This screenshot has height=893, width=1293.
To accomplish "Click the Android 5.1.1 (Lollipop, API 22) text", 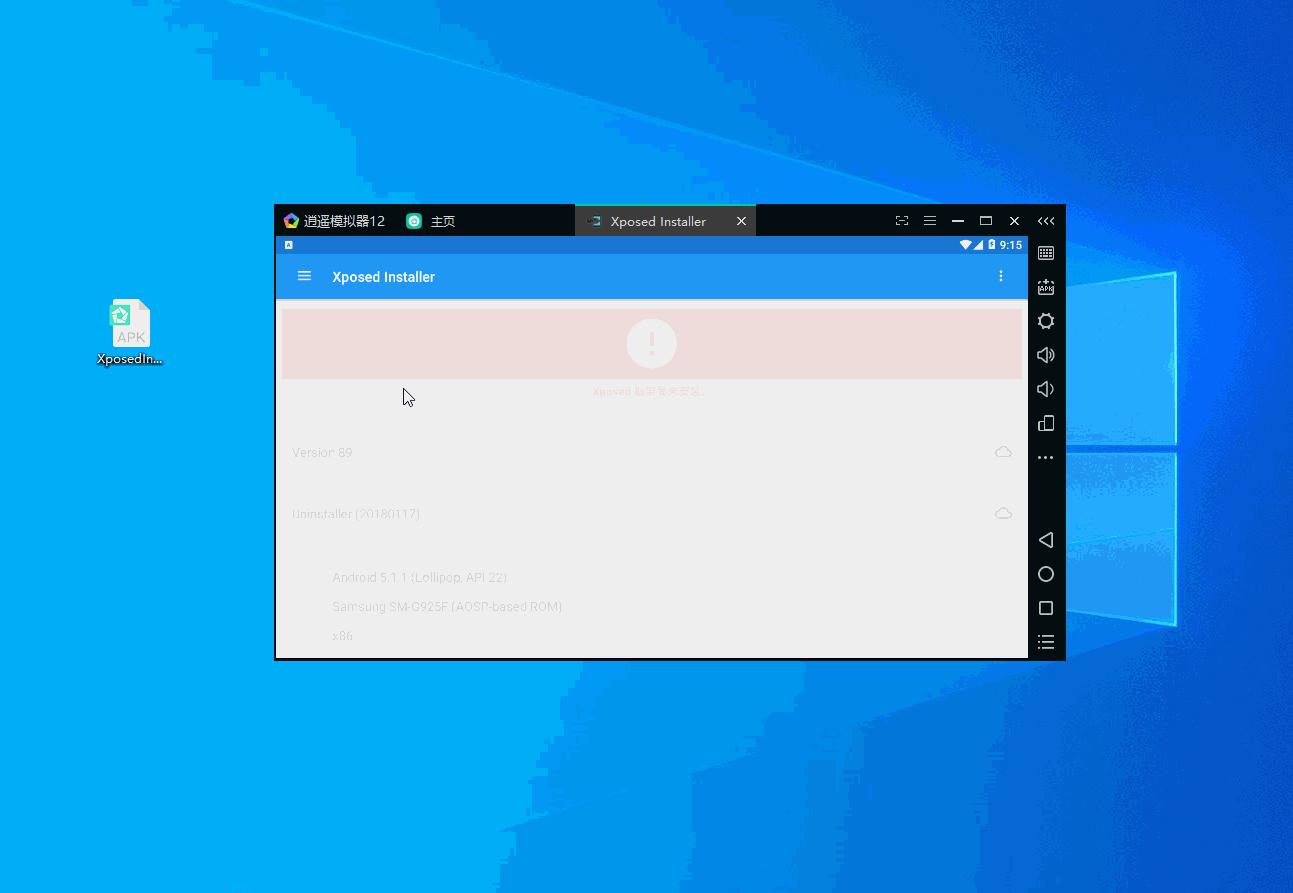I will click(x=420, y=577).
